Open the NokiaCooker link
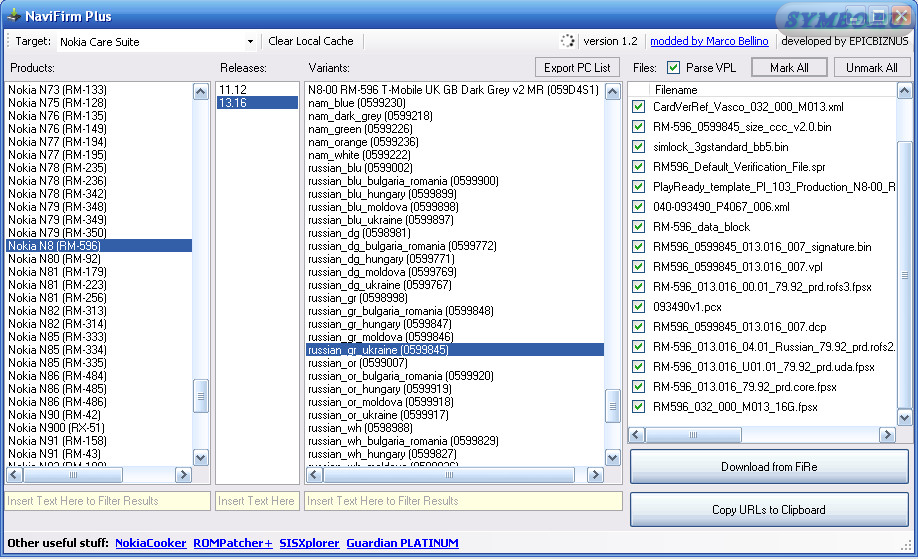This screenshot has width=918, height=559. pos(150,543)
